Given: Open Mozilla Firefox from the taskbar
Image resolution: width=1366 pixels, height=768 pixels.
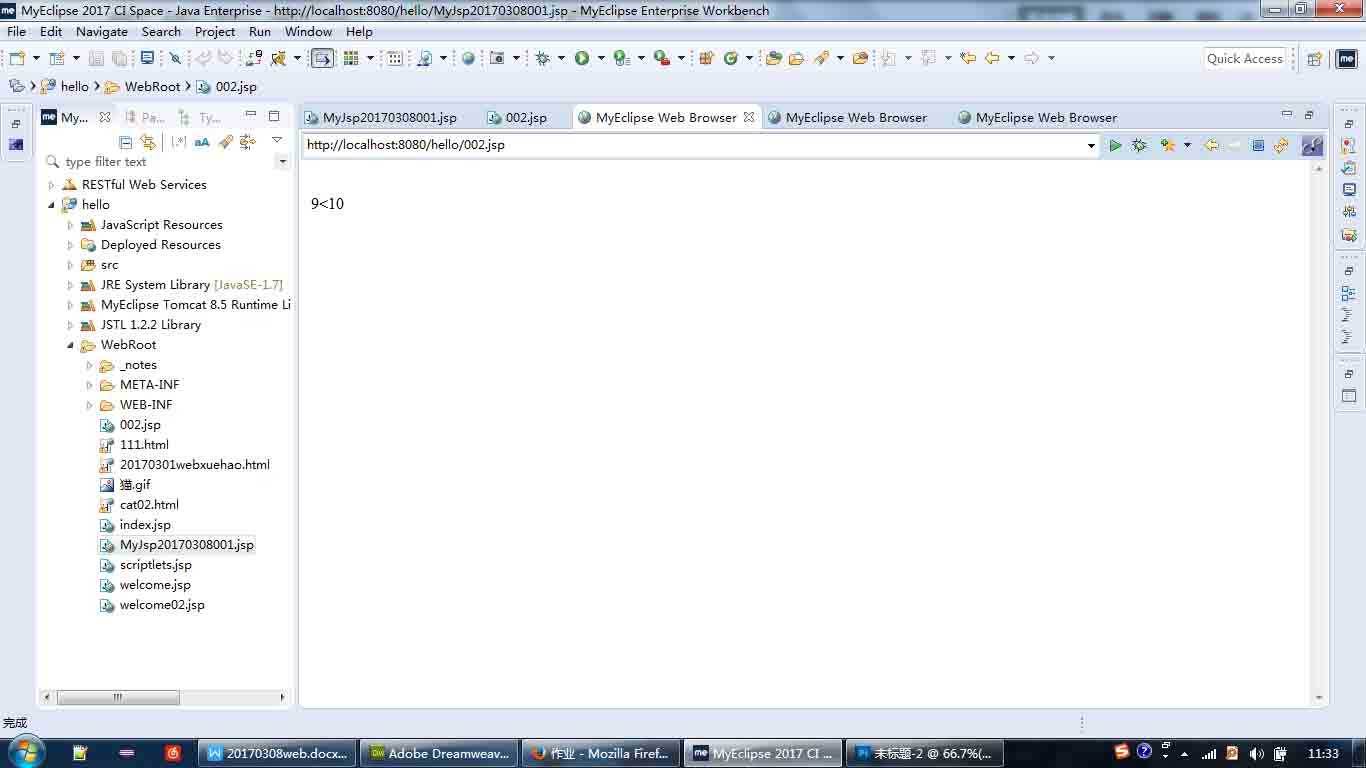Looking at the screenshot, I should click(x=601, y=753).
